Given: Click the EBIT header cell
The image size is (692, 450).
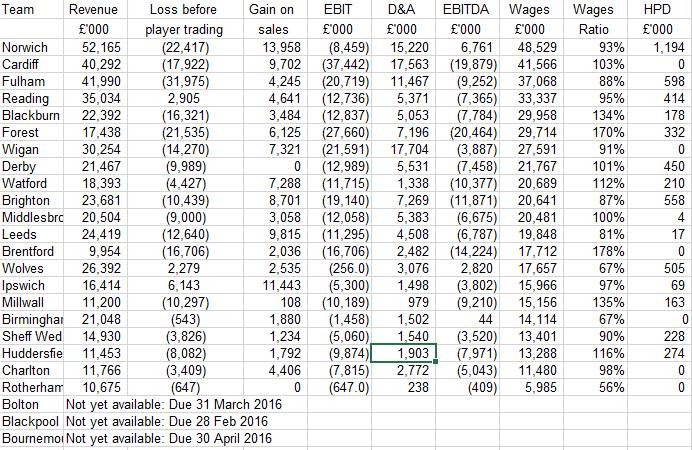Looking at the screenshot, I should 339,9.
